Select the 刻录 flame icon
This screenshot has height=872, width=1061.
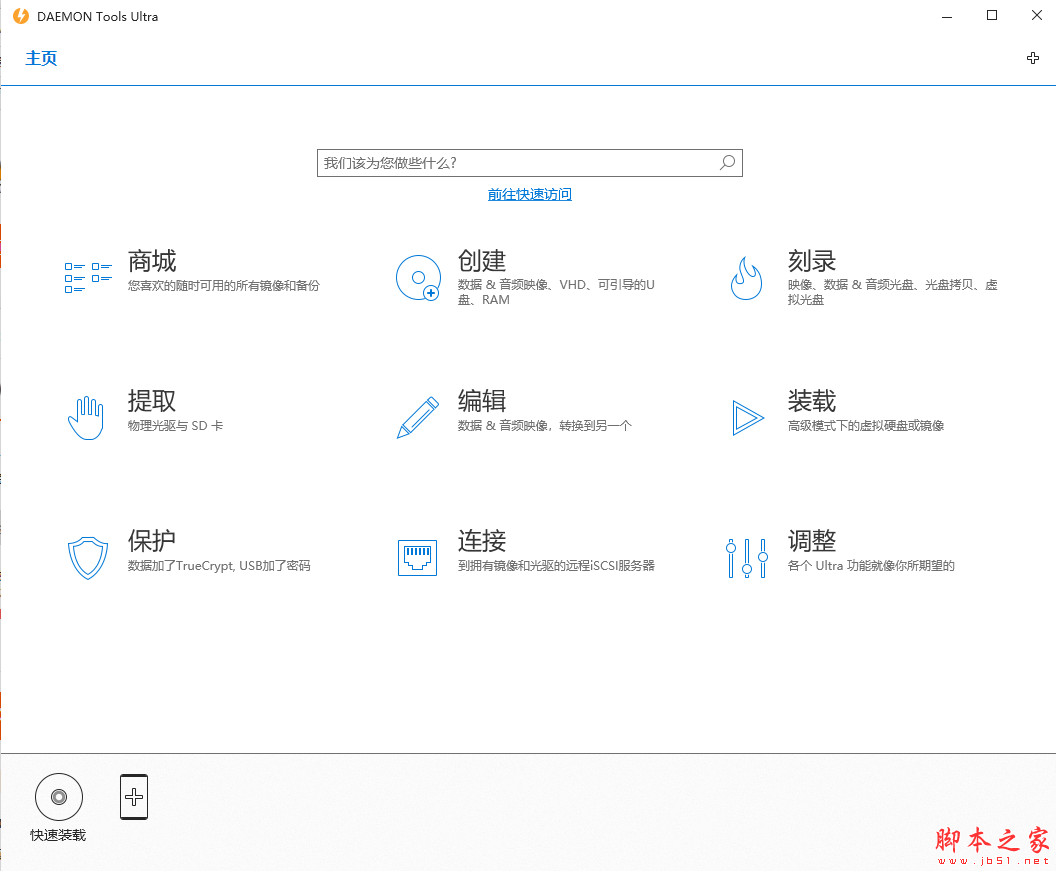point(746,278)
